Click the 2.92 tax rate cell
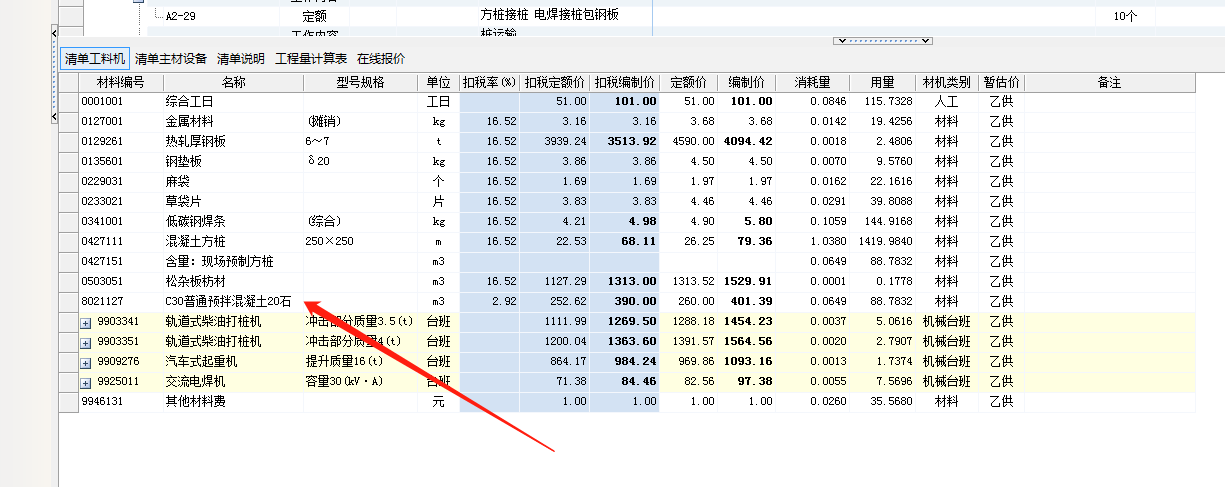 (489, 301)
